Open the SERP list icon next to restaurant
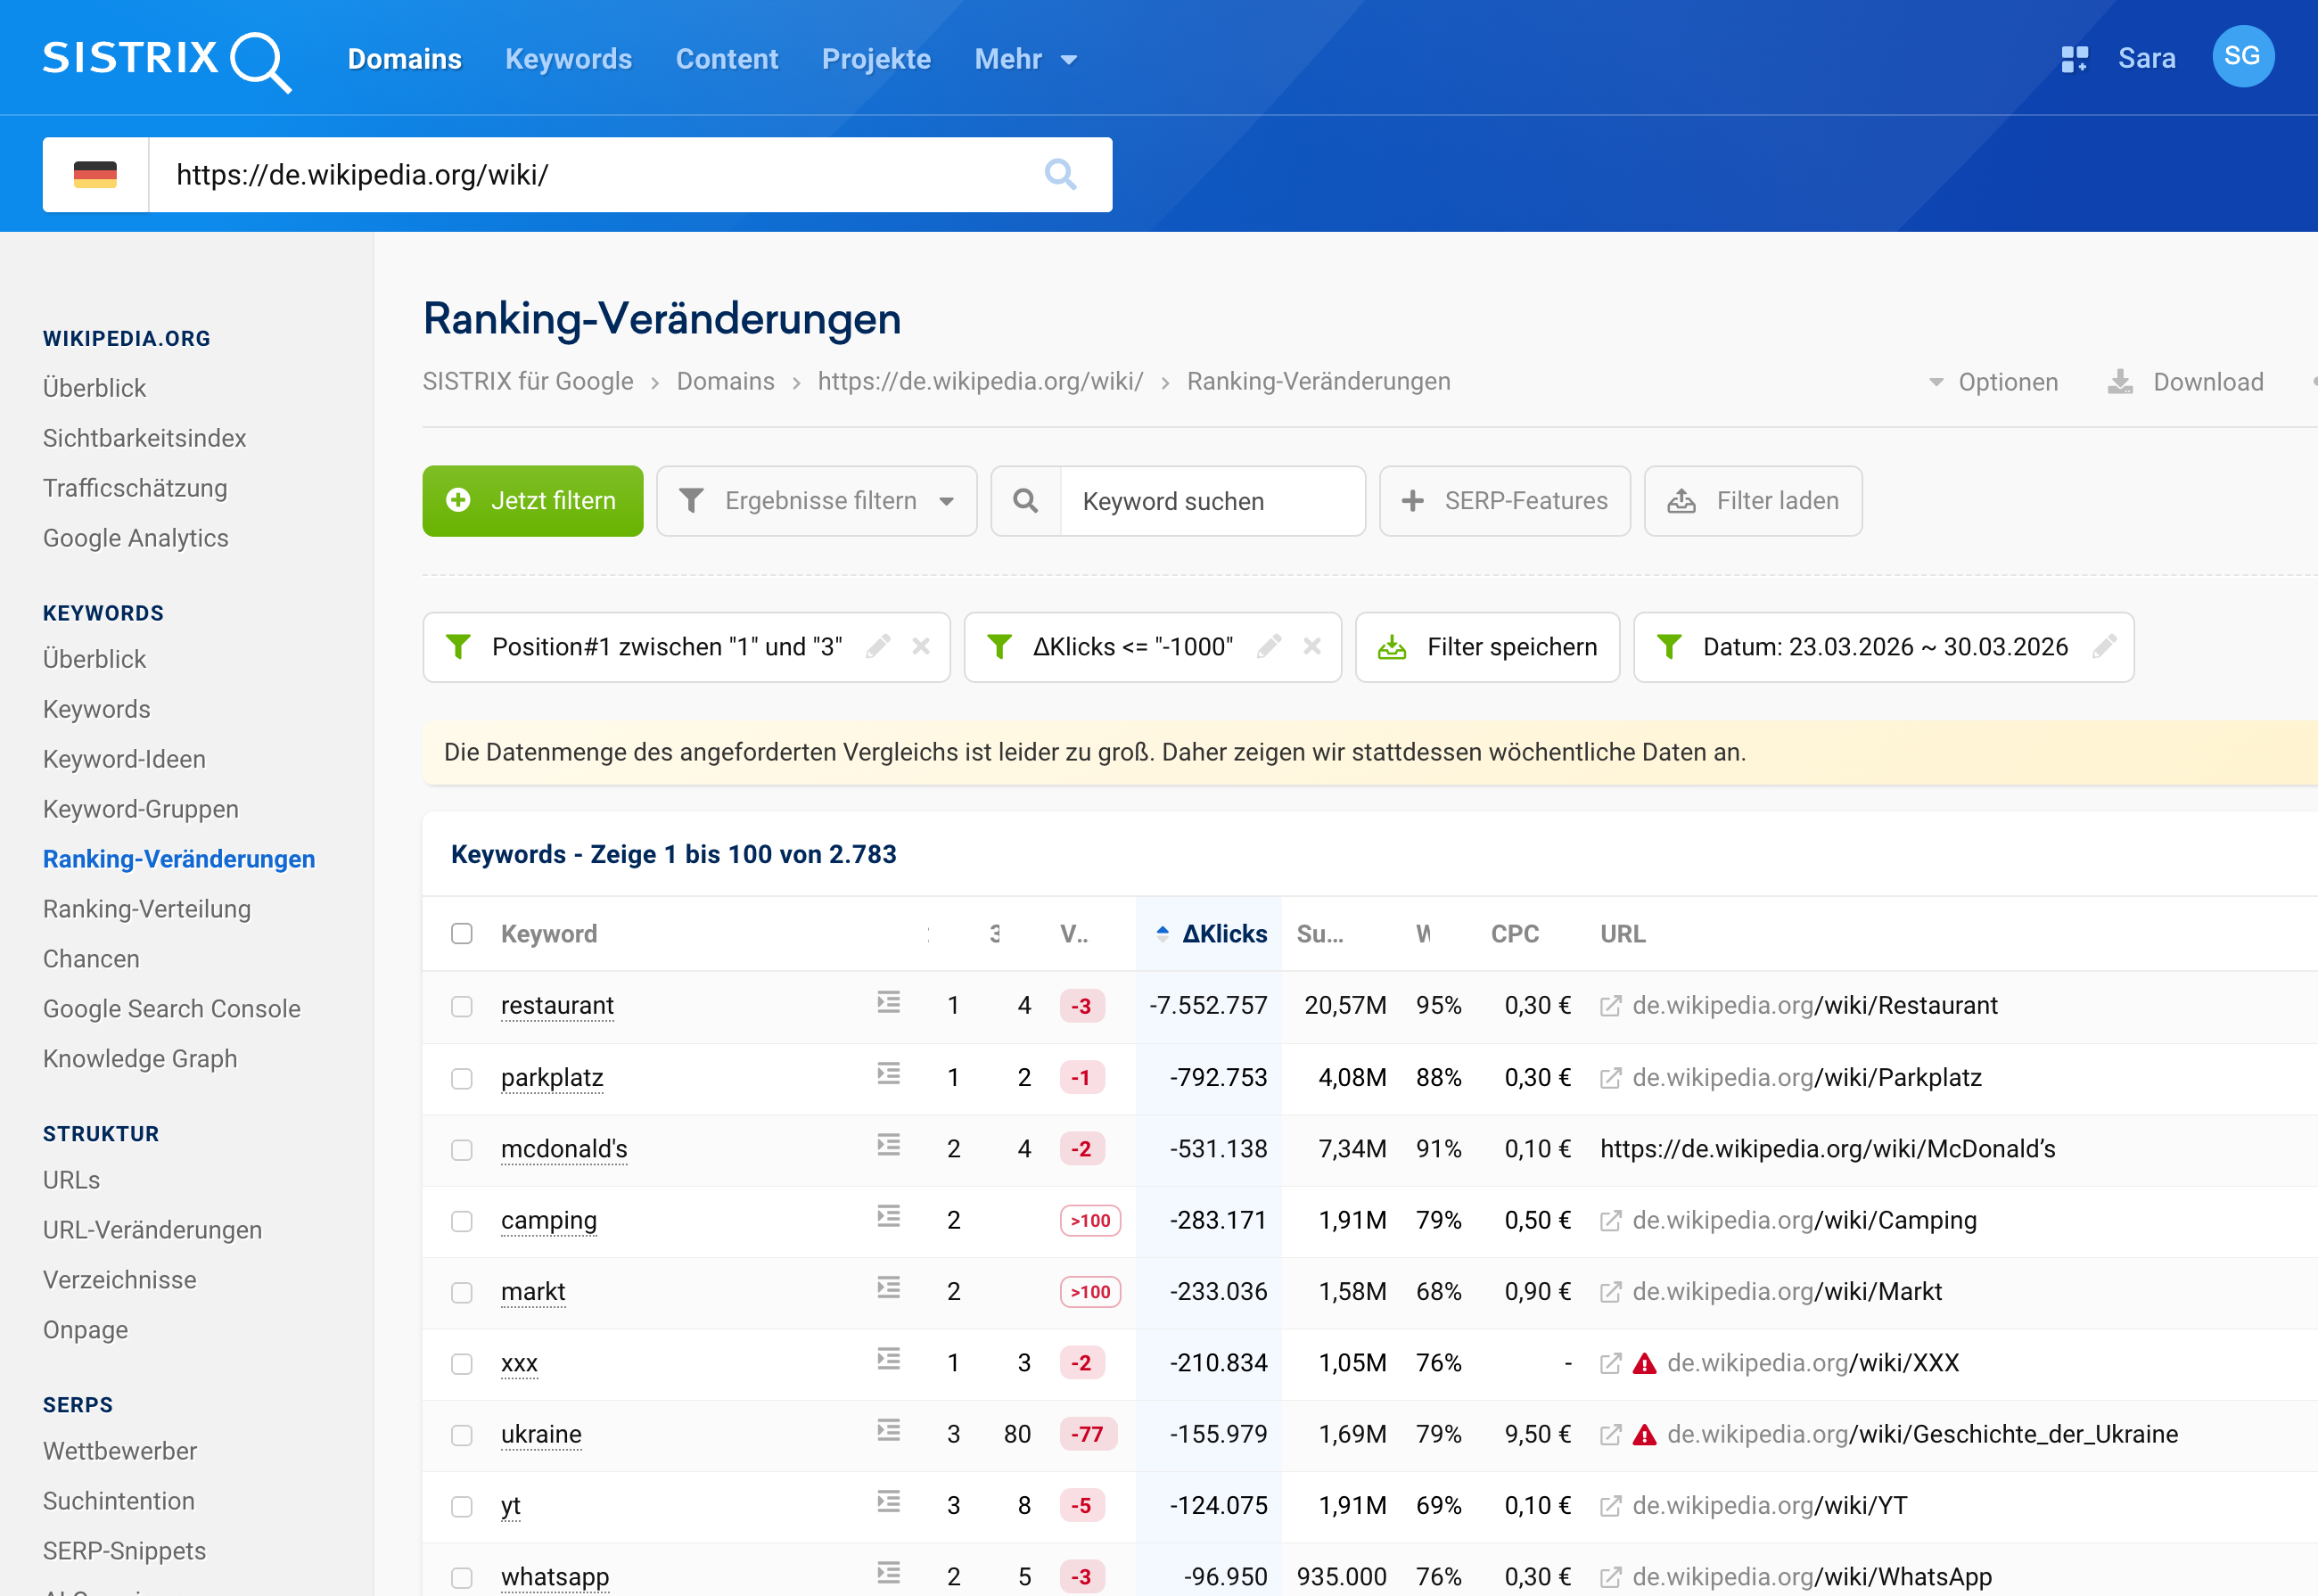 [x=887, y=1003]
